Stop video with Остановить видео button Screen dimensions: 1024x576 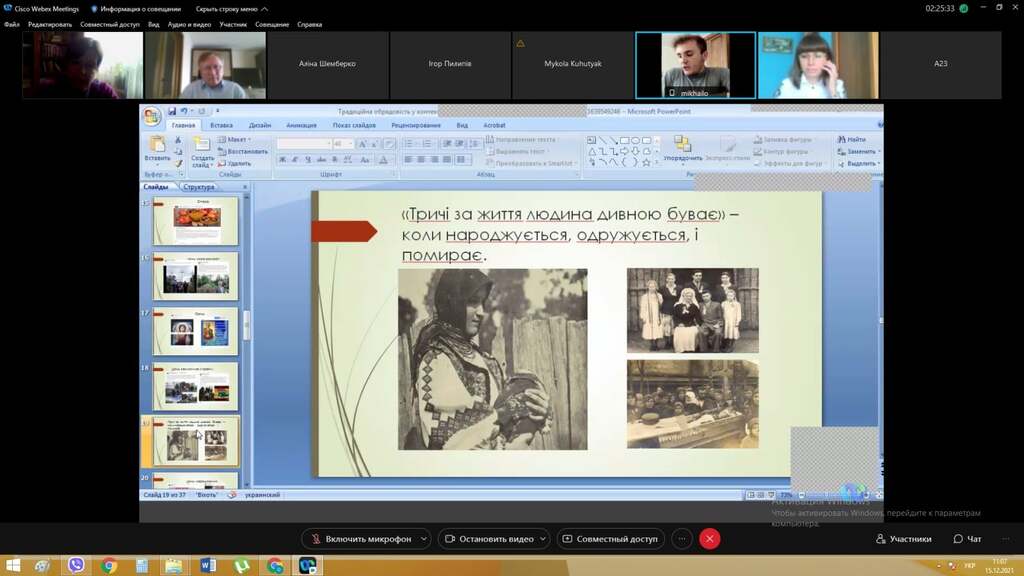(x=489, y=539)
